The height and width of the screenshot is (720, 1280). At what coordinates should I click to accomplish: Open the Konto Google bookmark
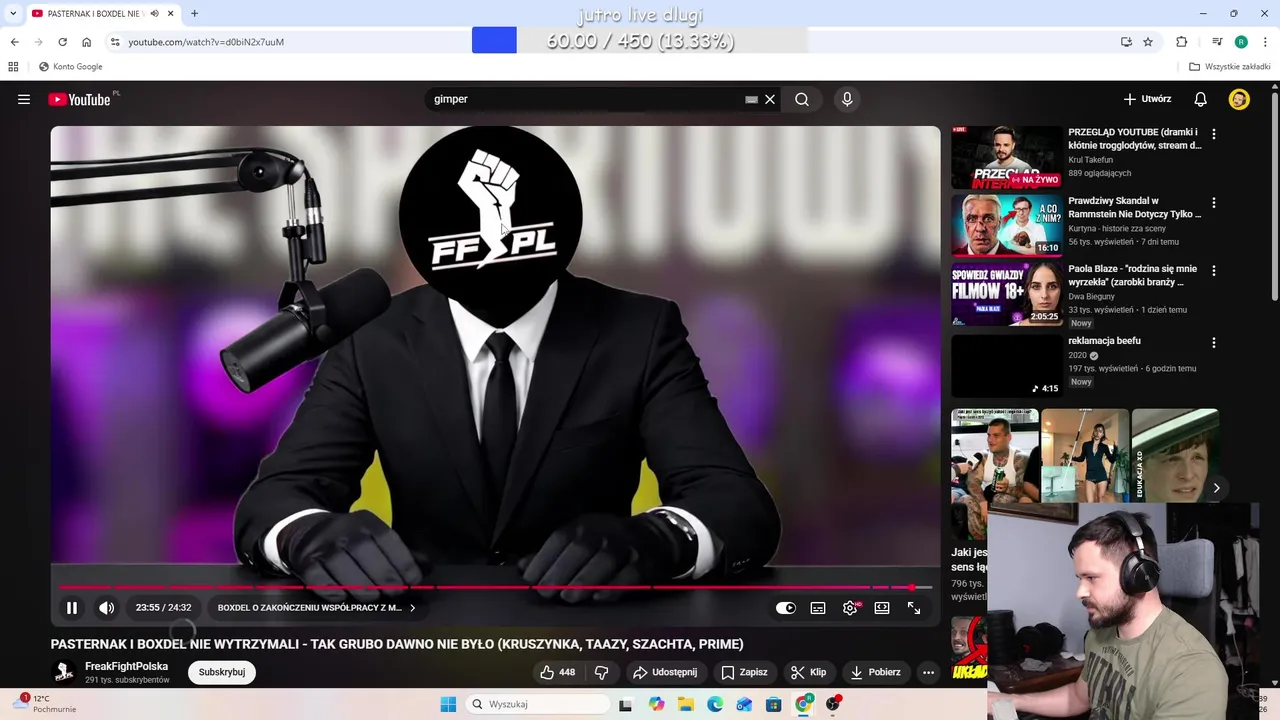click(x=71, y=67)
